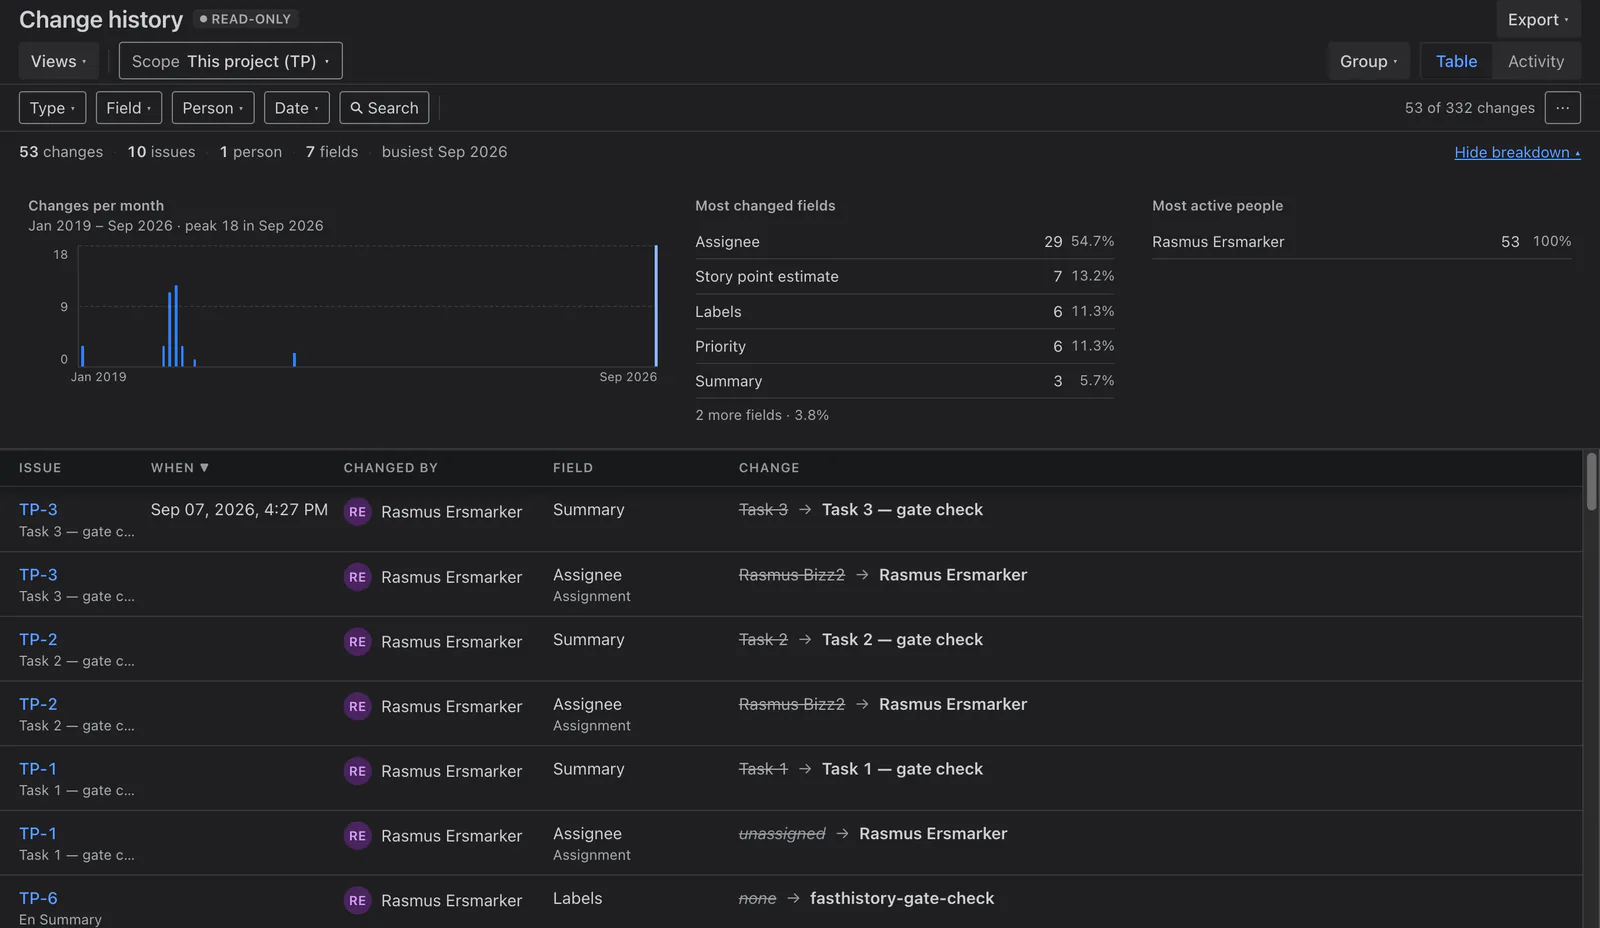
Task: Click '2 more fields · 3.8%' text
Action: pyautogui.click(x=762, y=415)
